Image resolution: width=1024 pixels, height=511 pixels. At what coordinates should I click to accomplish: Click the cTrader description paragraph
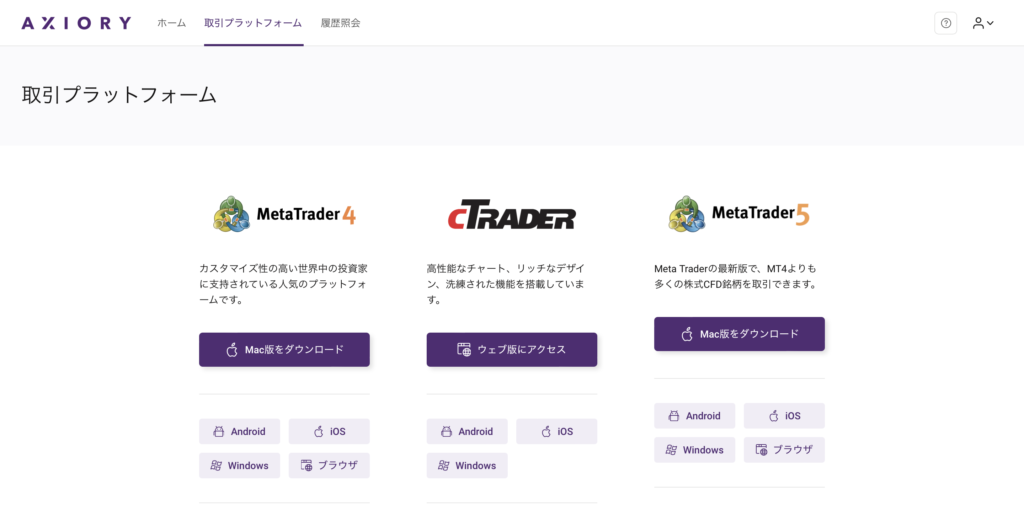[505, 284]
